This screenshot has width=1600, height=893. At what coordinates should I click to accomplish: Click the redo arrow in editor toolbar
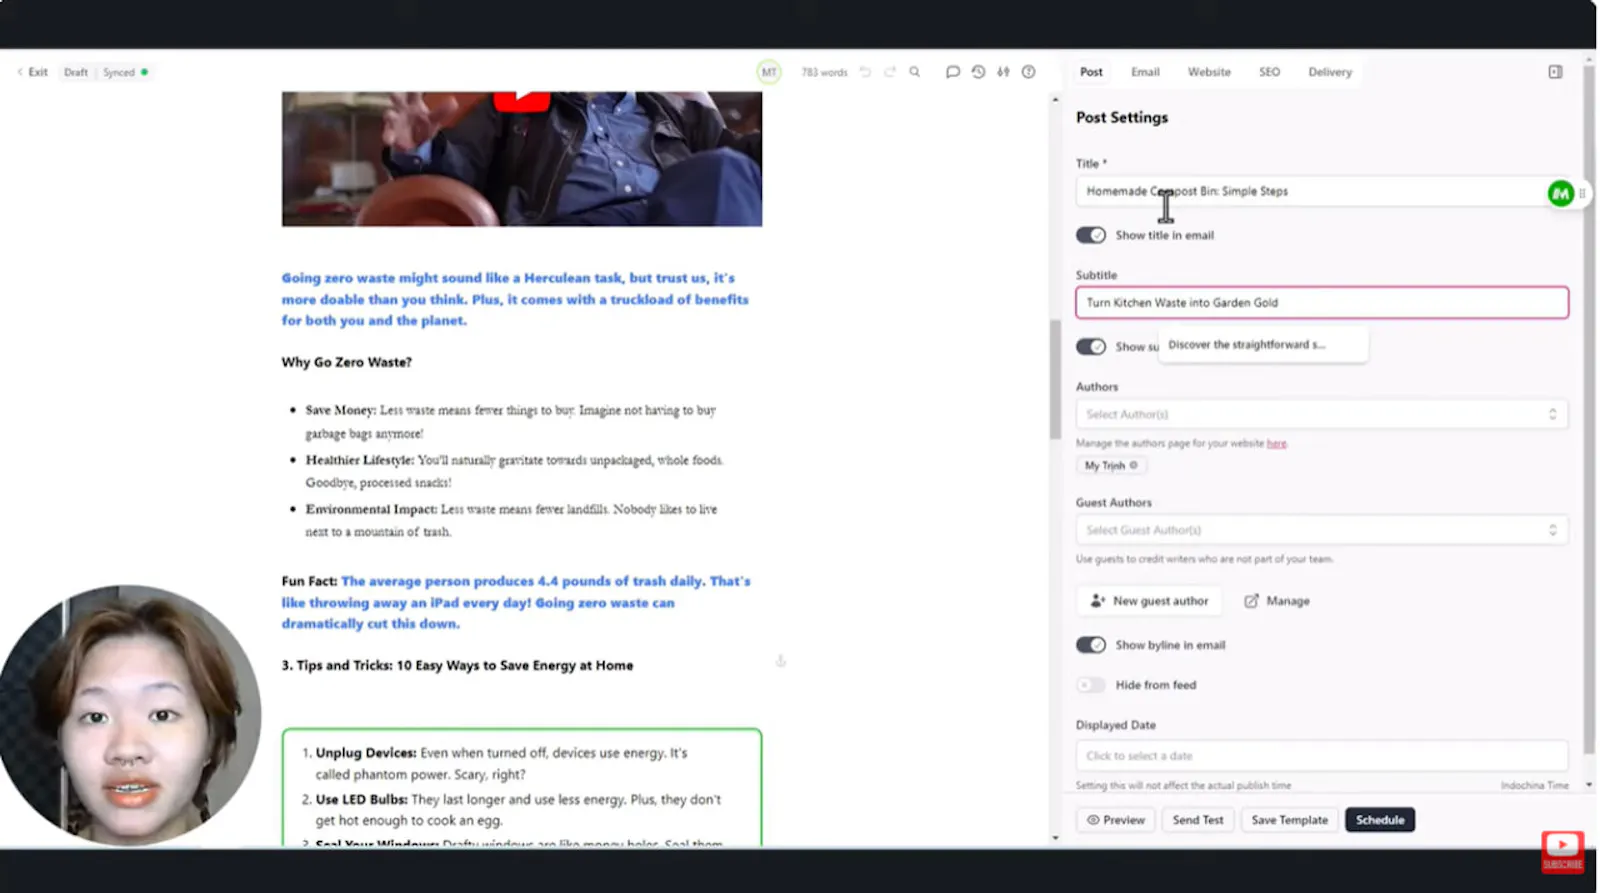(x=889, y=72)
